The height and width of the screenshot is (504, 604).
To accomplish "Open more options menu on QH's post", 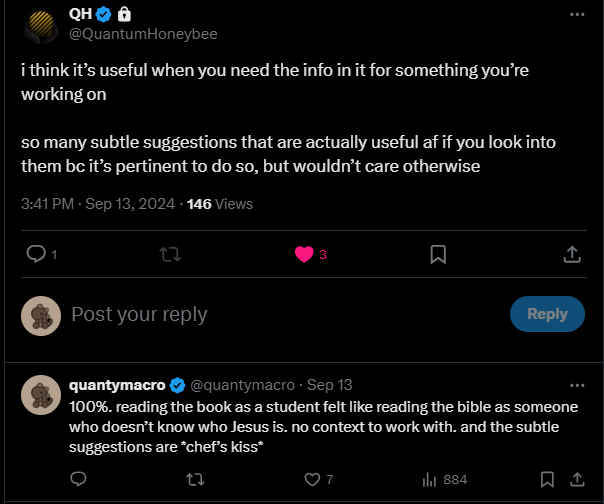I will [577, 14].
